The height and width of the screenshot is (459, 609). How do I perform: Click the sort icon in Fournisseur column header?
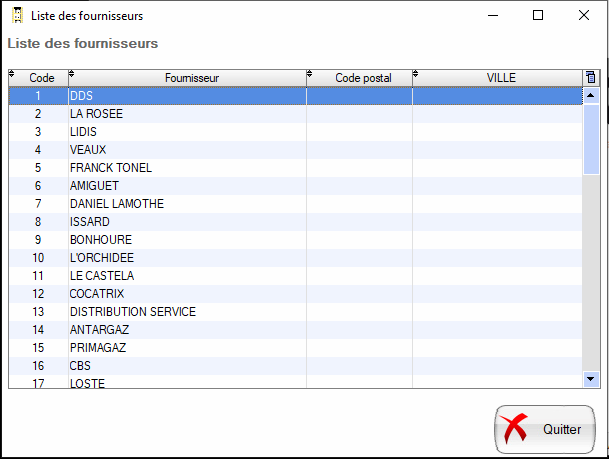pyautogui.click(x=71, y=74)
